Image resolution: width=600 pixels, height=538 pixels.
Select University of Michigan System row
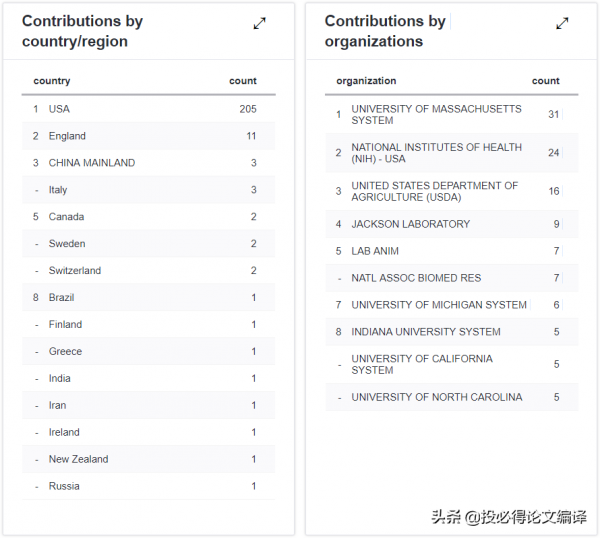[x=438, y=305]
